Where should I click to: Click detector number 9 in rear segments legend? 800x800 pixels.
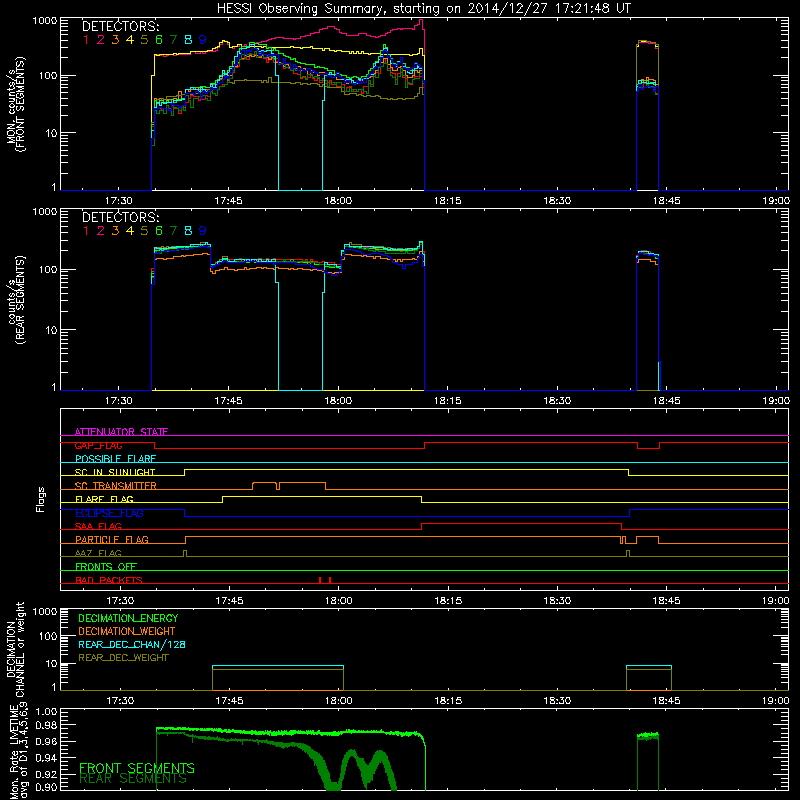[203, 231]
